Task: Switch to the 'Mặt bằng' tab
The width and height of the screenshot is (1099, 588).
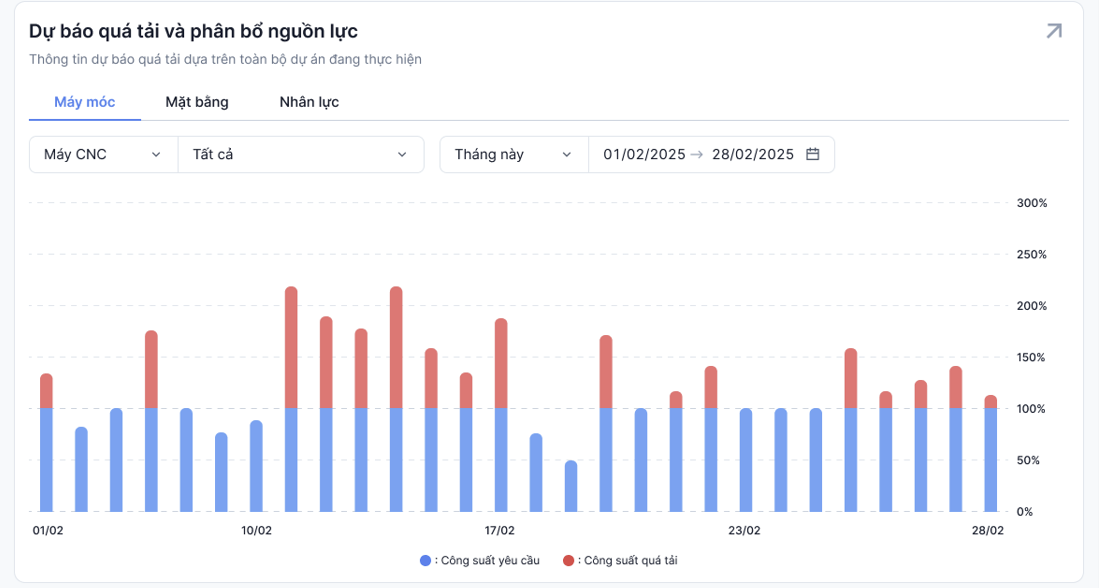Action: point(197,102)
